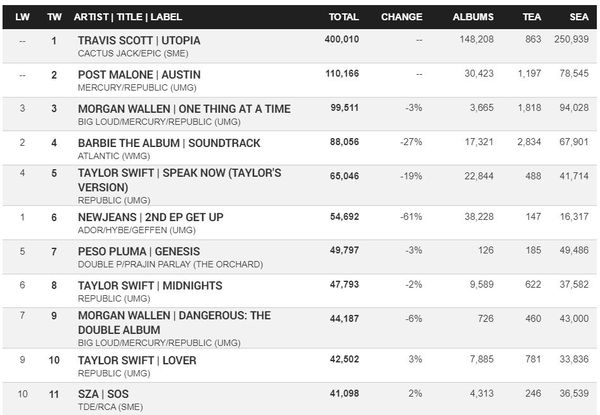Click the TEA column header
The image size is (600, 415).
(532, 17)
